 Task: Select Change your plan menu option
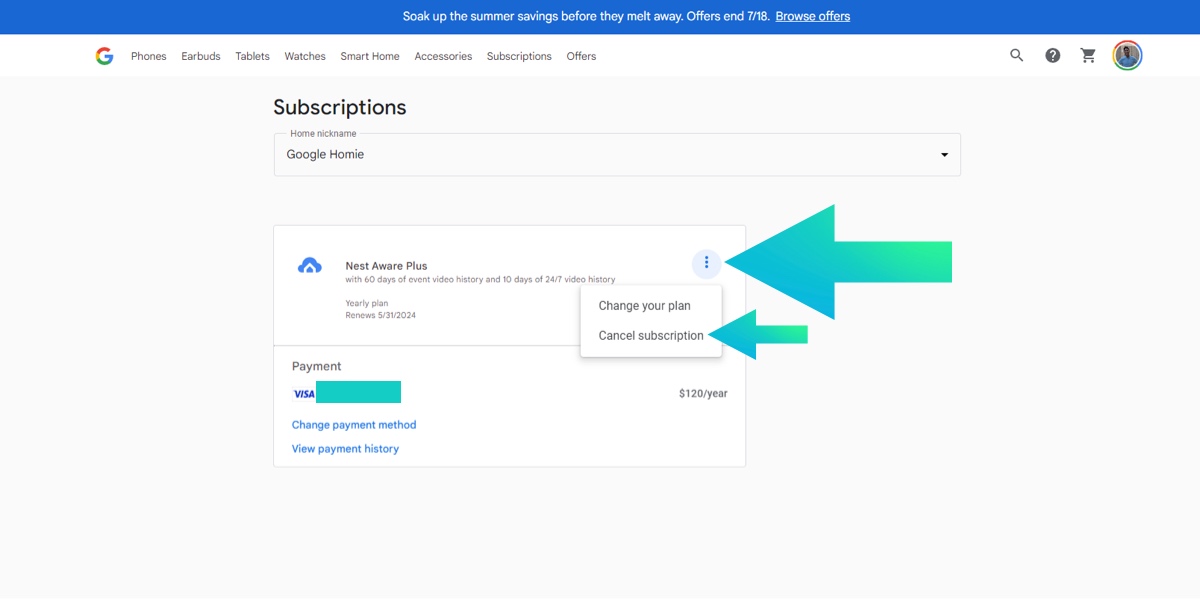(x=644, y=306)
